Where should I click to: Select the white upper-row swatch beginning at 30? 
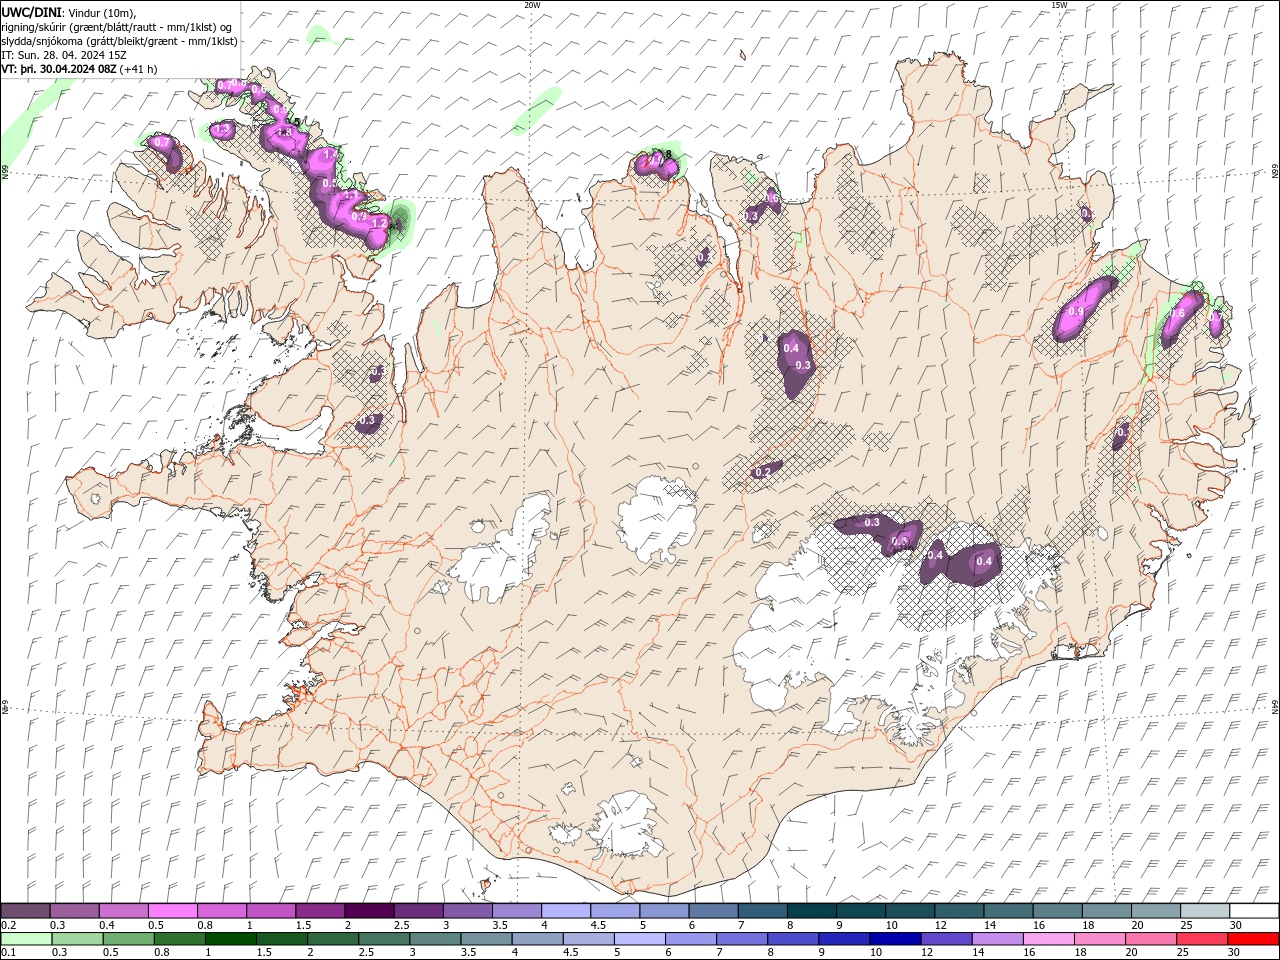pos(1253,910)
